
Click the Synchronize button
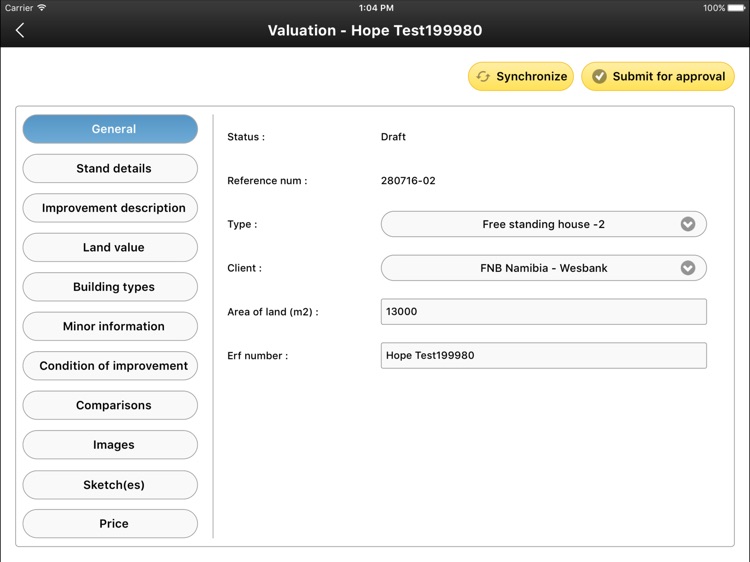coord(520,77)
